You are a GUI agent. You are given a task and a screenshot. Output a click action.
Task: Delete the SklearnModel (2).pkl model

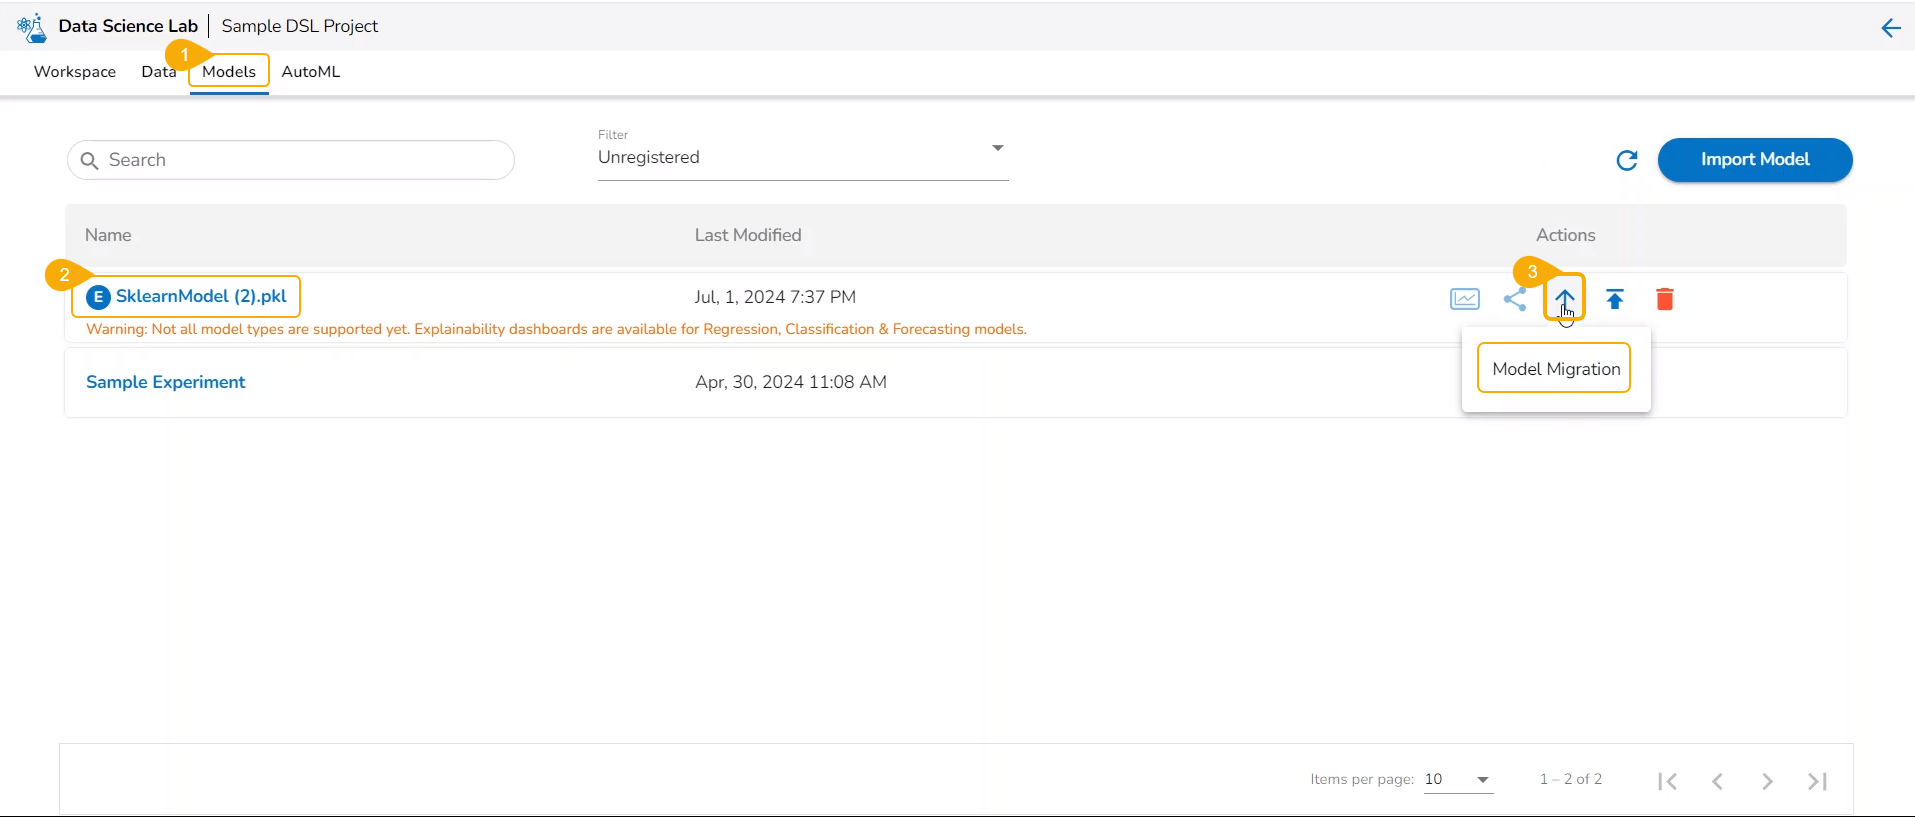pos(1665,299)
